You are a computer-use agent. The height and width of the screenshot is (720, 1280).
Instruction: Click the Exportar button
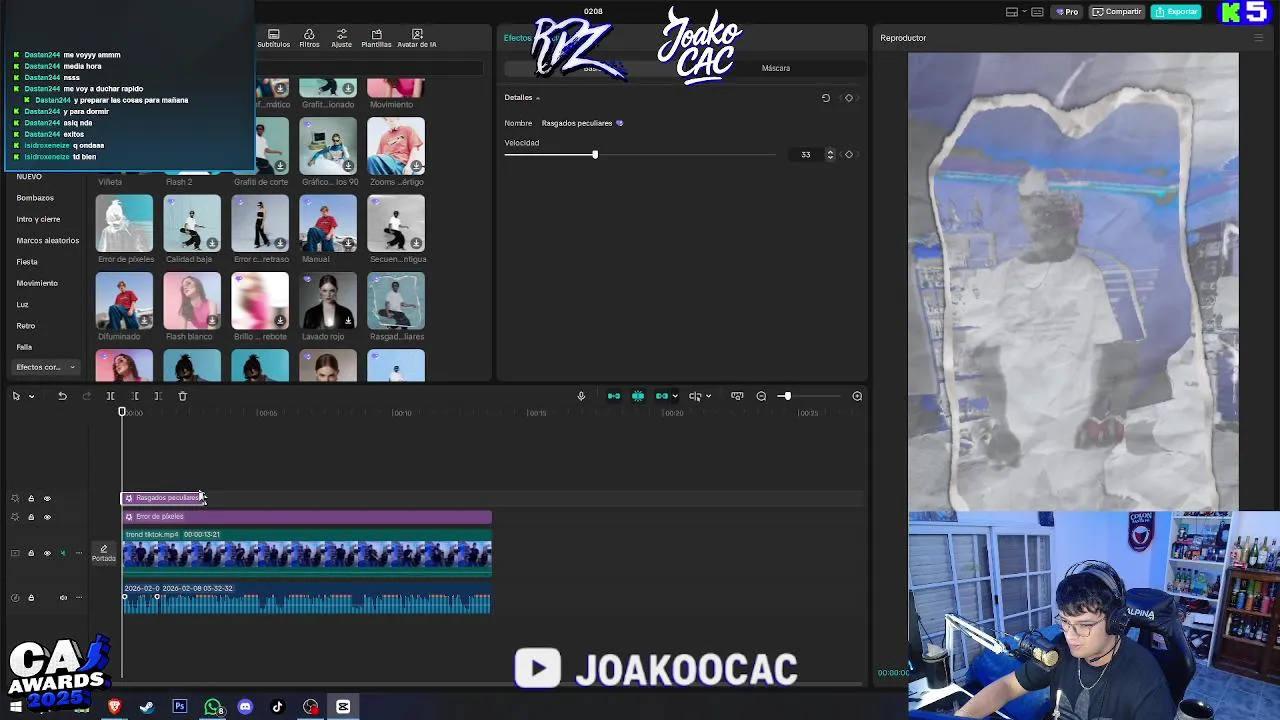pyautogui.click(x=1176, y=12)
